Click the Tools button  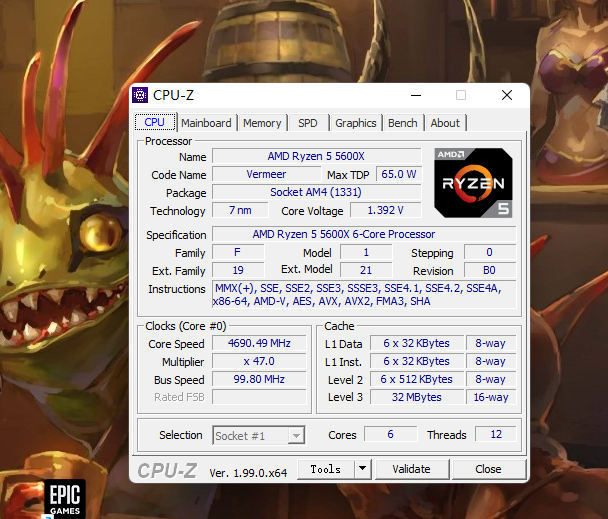(326, 469)
